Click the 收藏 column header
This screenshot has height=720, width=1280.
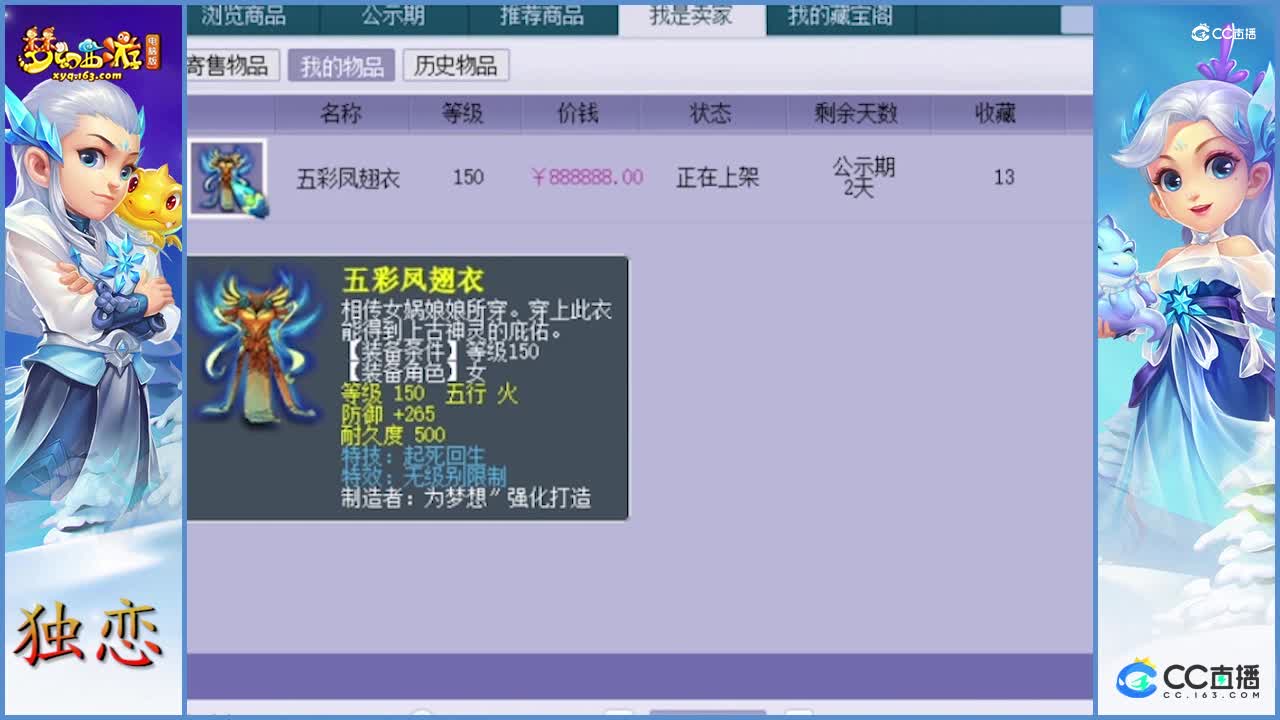pos(996,114)
